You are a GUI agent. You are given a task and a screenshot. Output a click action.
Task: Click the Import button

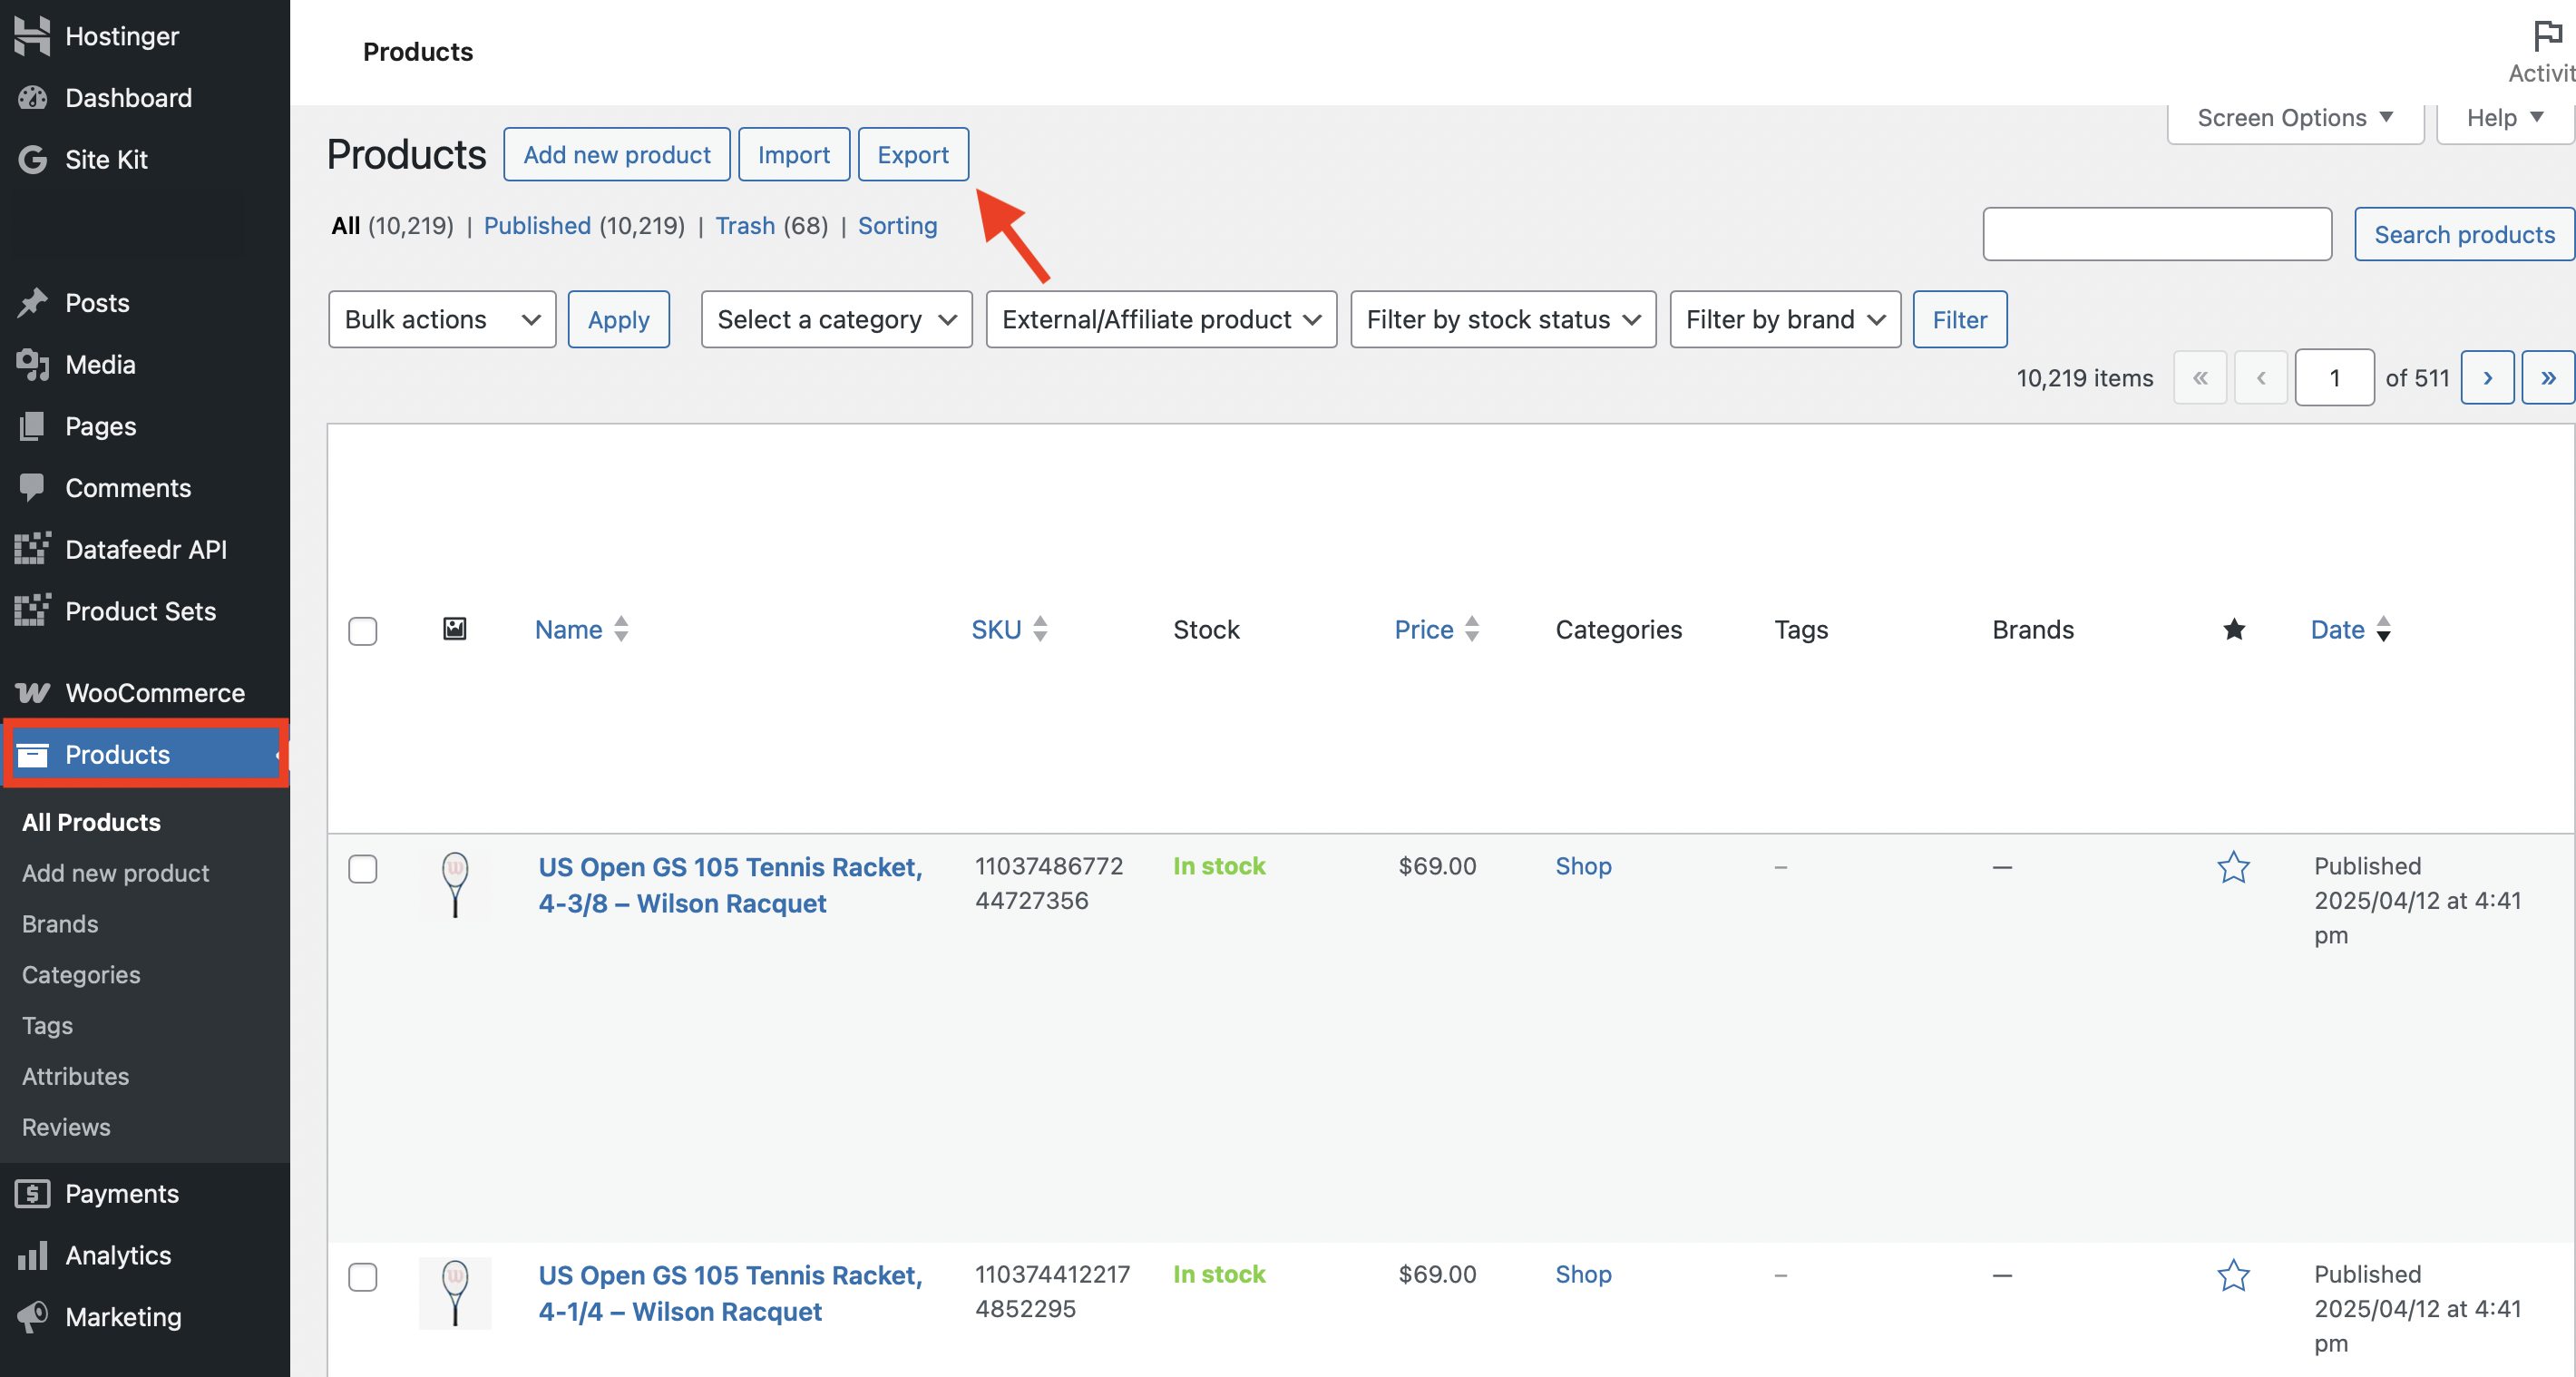tap(794, 154)
